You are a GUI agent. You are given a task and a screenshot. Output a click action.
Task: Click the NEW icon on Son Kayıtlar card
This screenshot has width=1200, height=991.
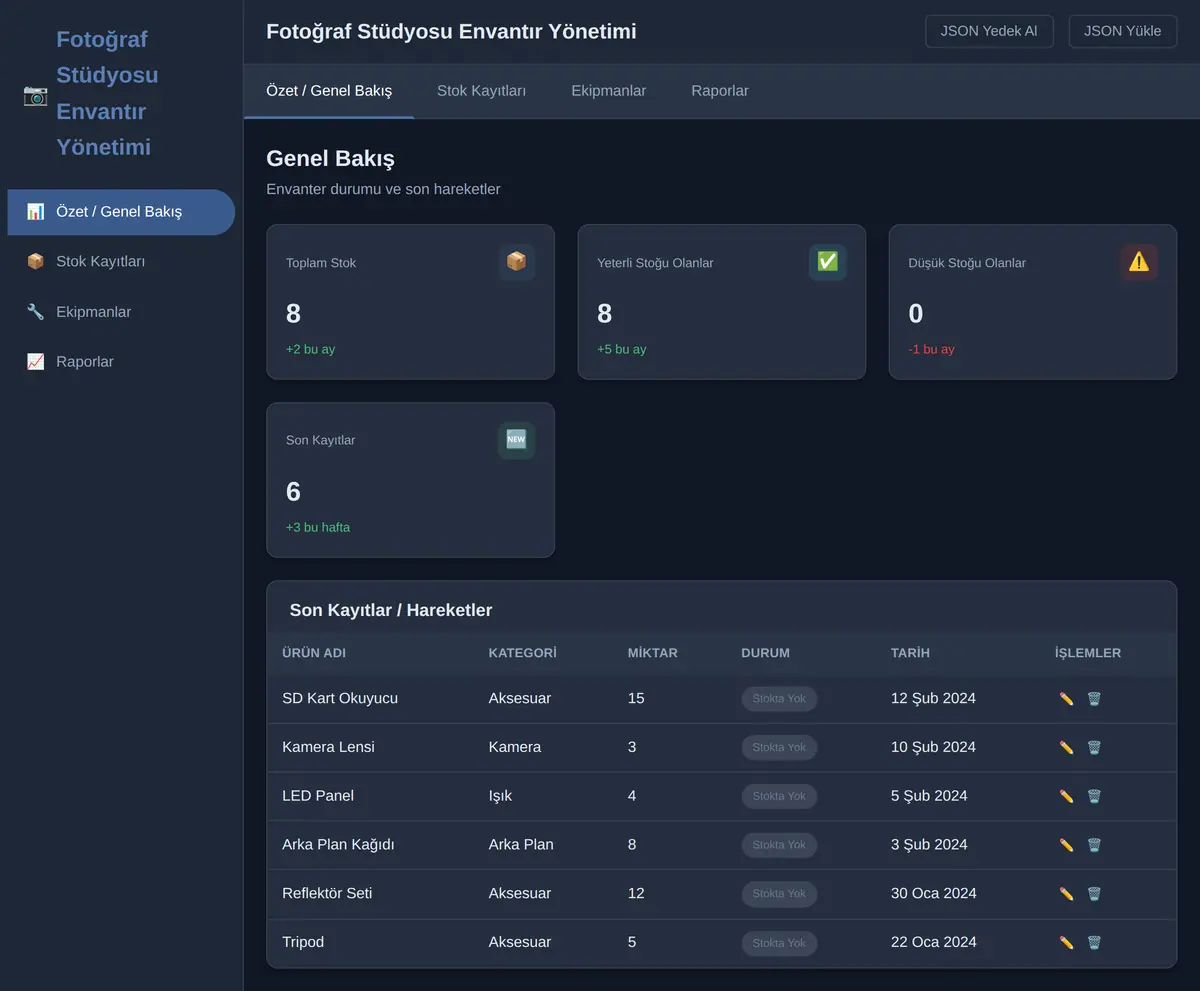(x=516, y=440)
